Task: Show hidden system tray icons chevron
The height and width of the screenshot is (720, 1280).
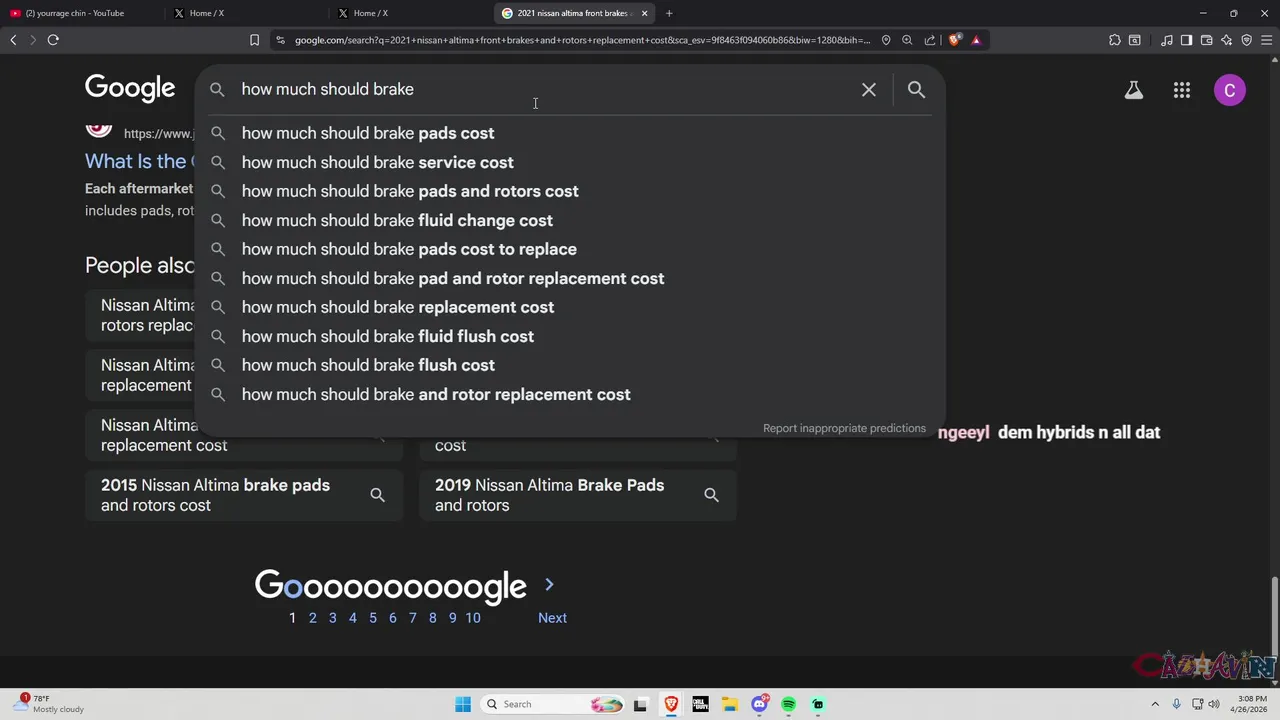Action: point(1155,704)
